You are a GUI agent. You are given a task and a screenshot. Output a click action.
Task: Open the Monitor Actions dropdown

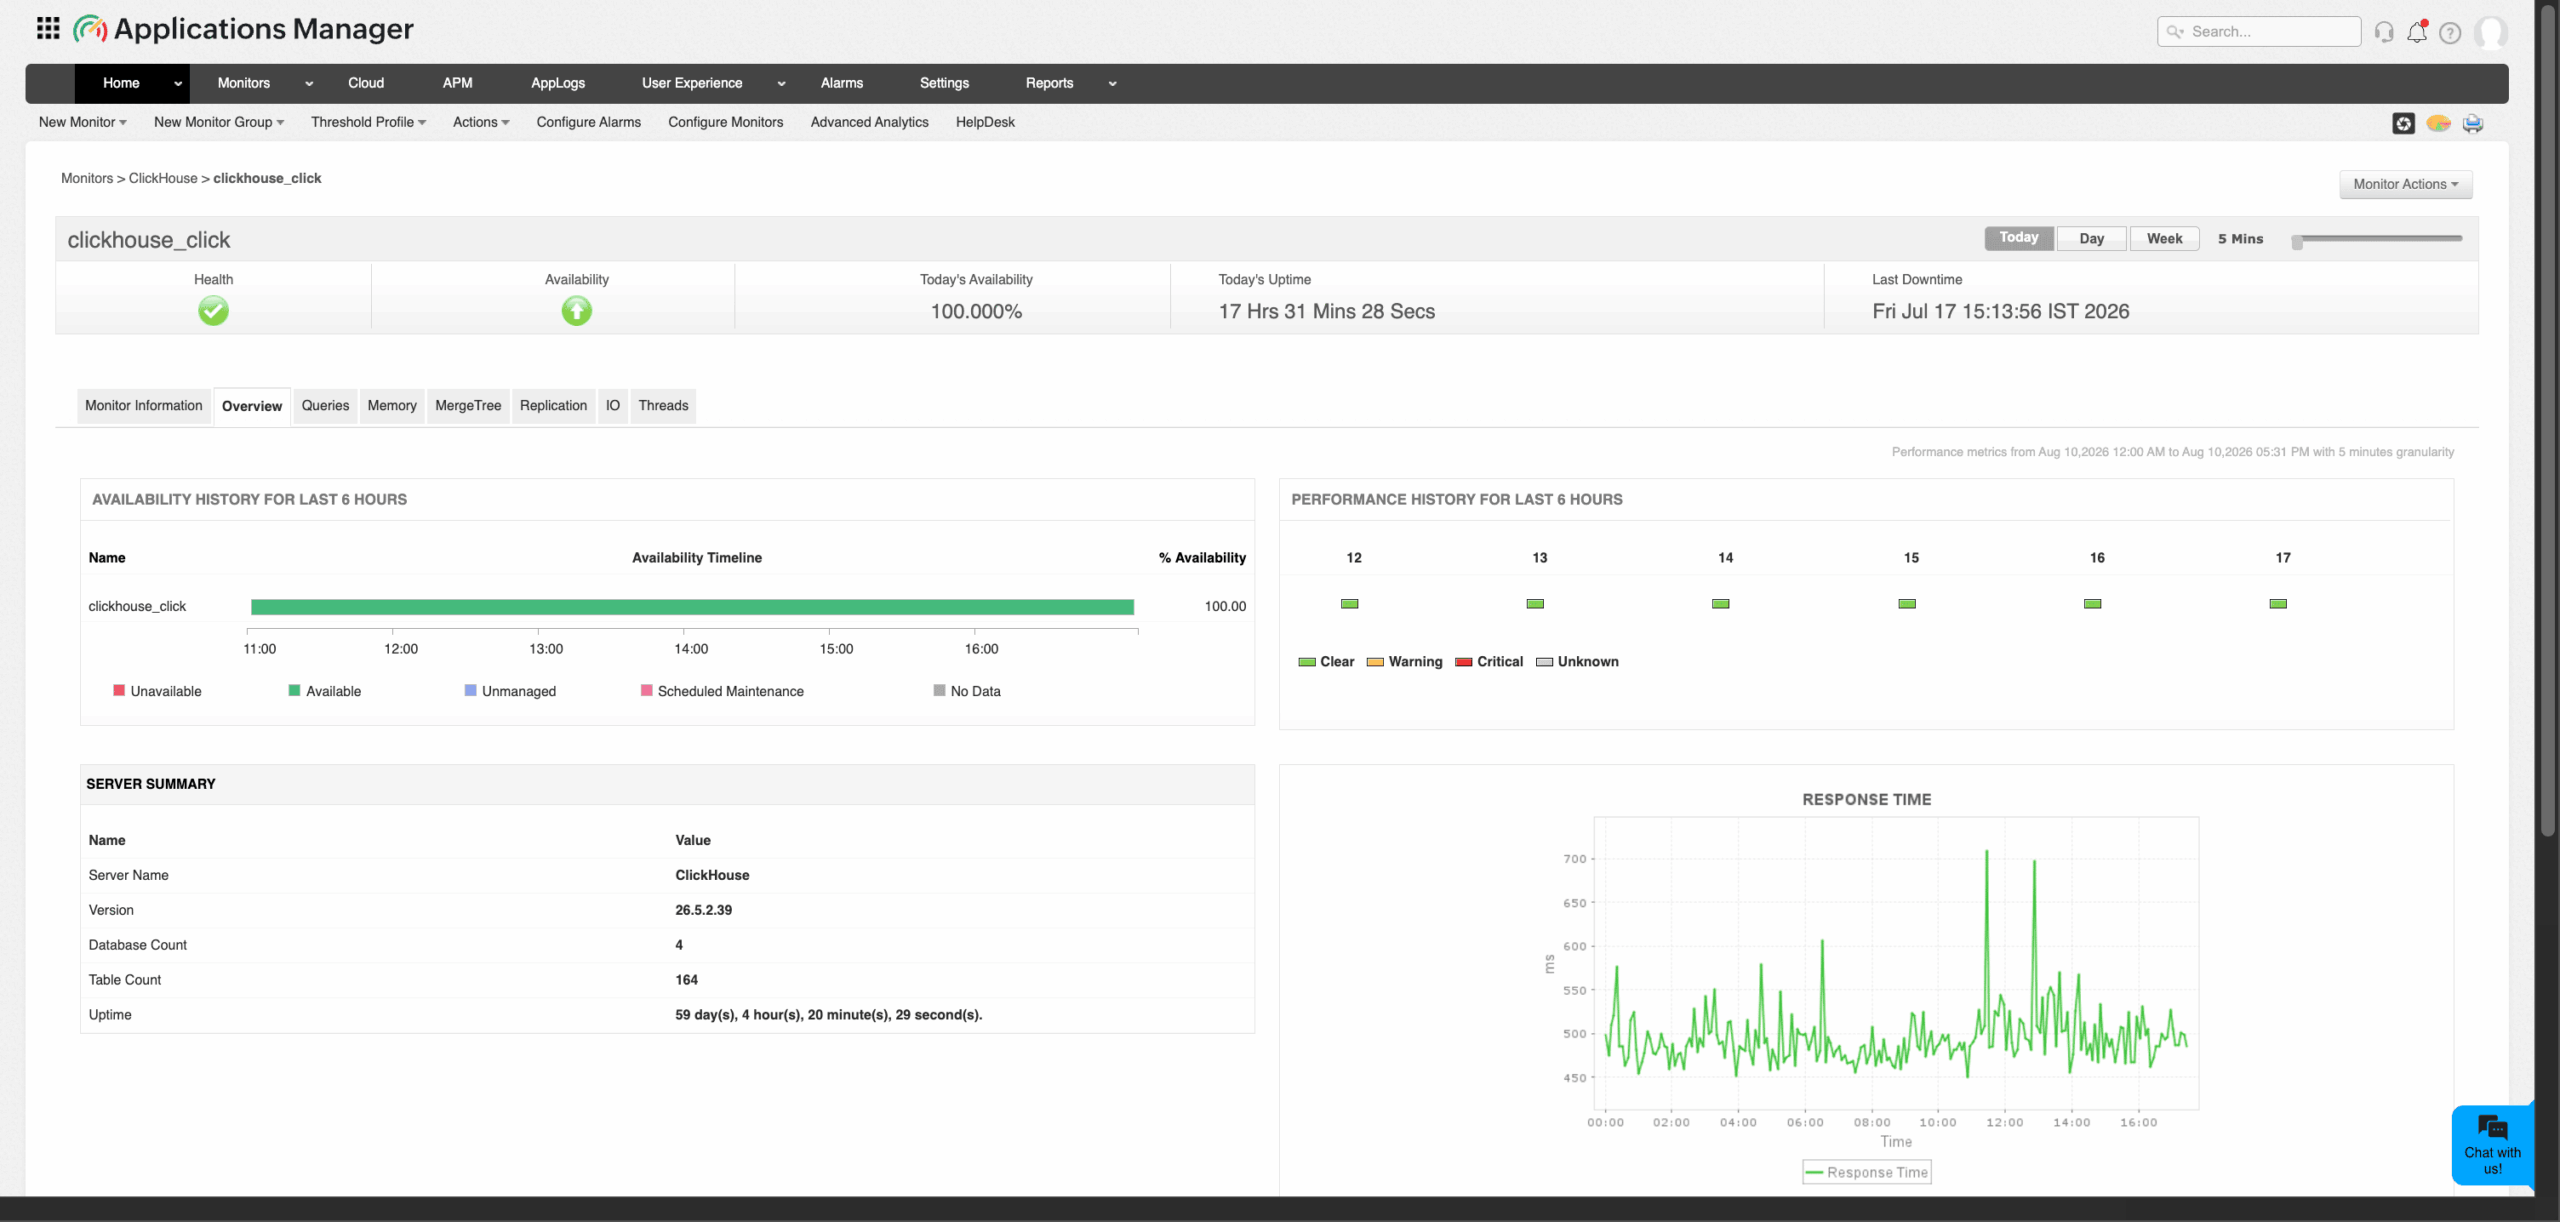[2405, 184]
